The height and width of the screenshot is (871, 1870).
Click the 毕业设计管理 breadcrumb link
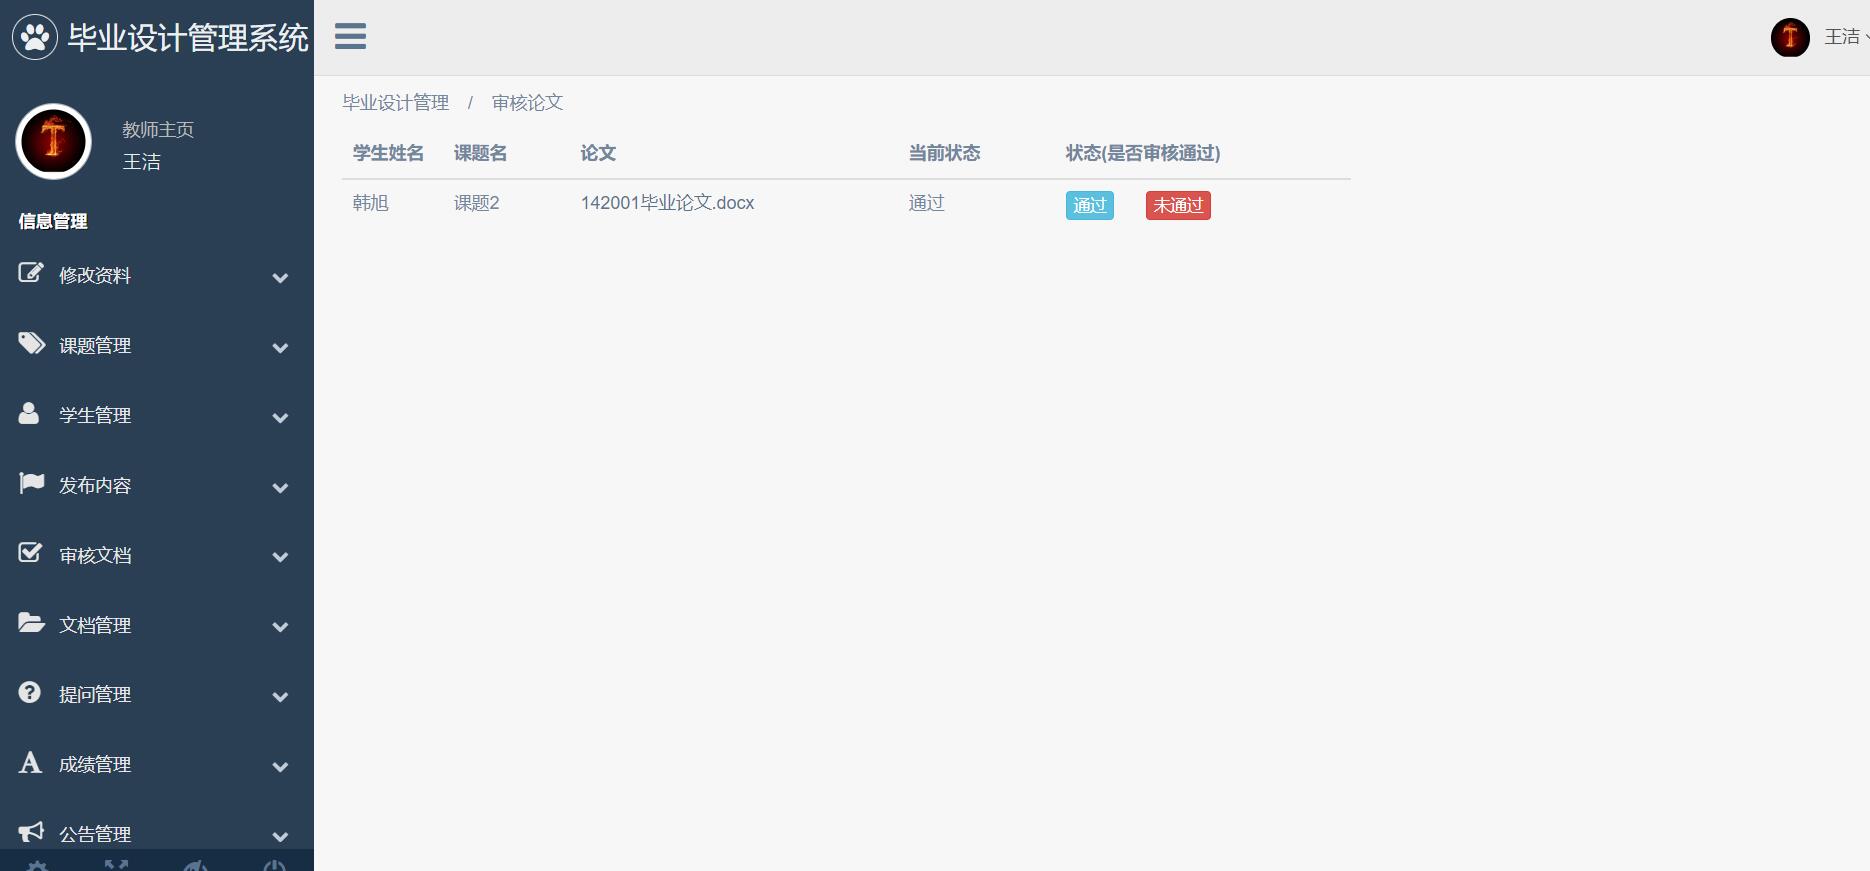396,102
